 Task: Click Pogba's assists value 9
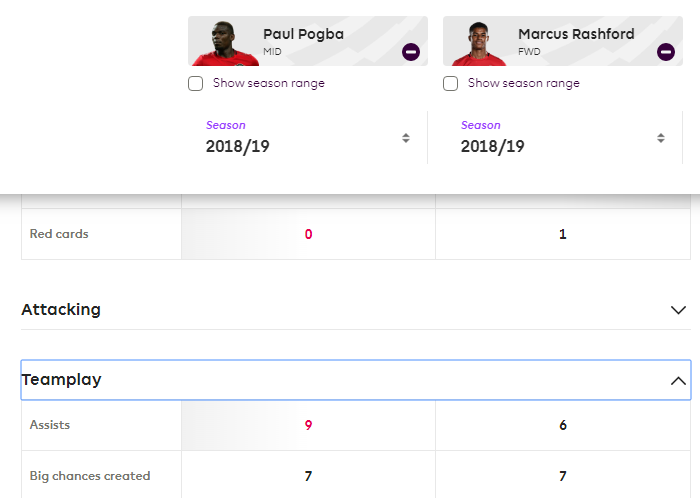coord(308,425)
